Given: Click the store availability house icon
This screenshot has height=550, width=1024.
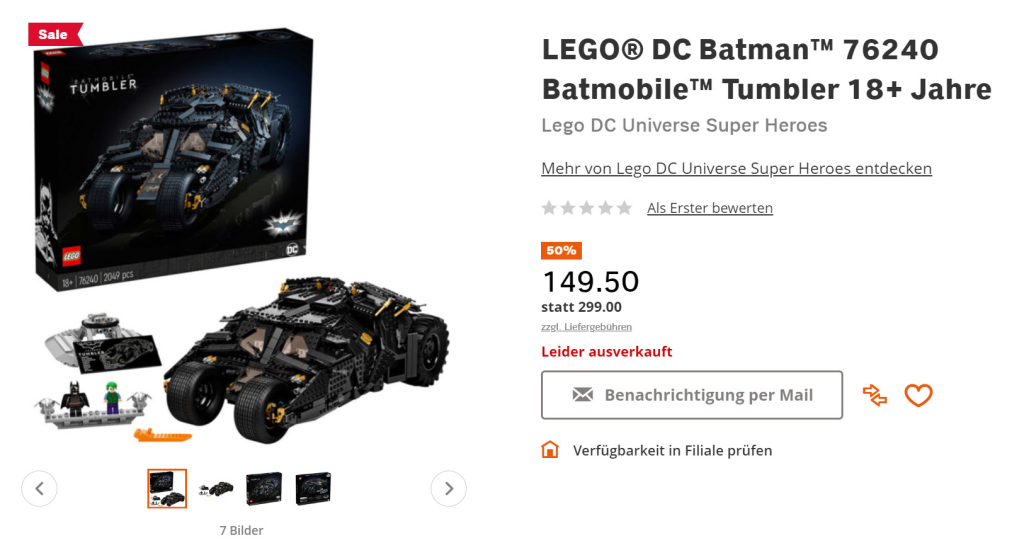Looking at the screenshot, I should [x=550, y=450].
